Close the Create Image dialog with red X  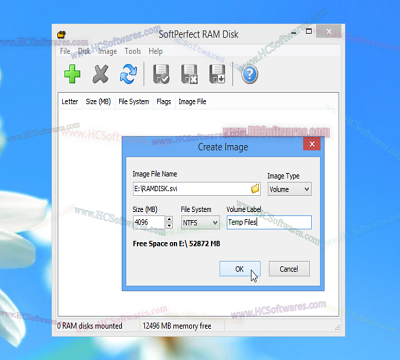pos(312,144)
